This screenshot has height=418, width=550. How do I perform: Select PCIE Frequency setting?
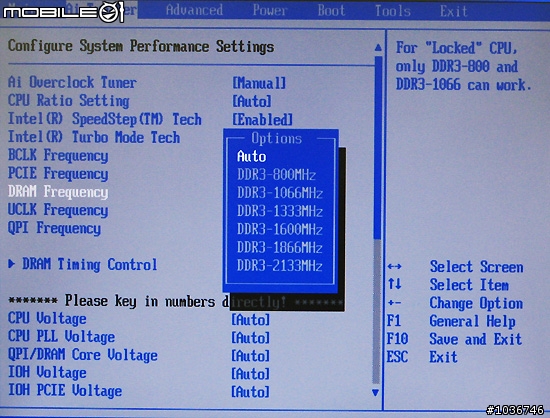pos(58,174)
